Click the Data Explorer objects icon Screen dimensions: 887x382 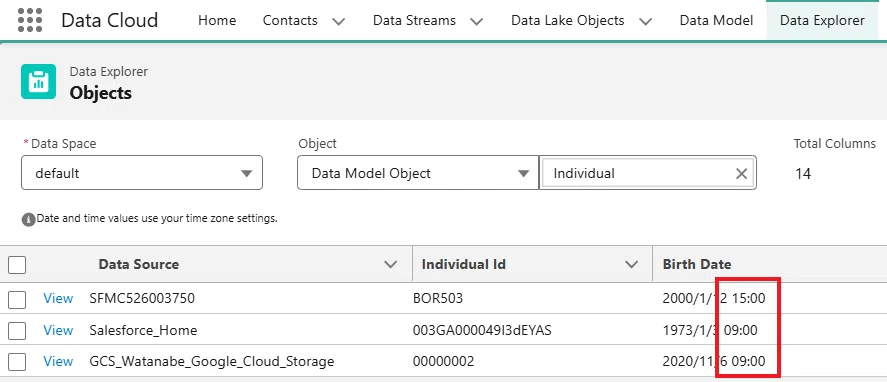pos(38,81)
